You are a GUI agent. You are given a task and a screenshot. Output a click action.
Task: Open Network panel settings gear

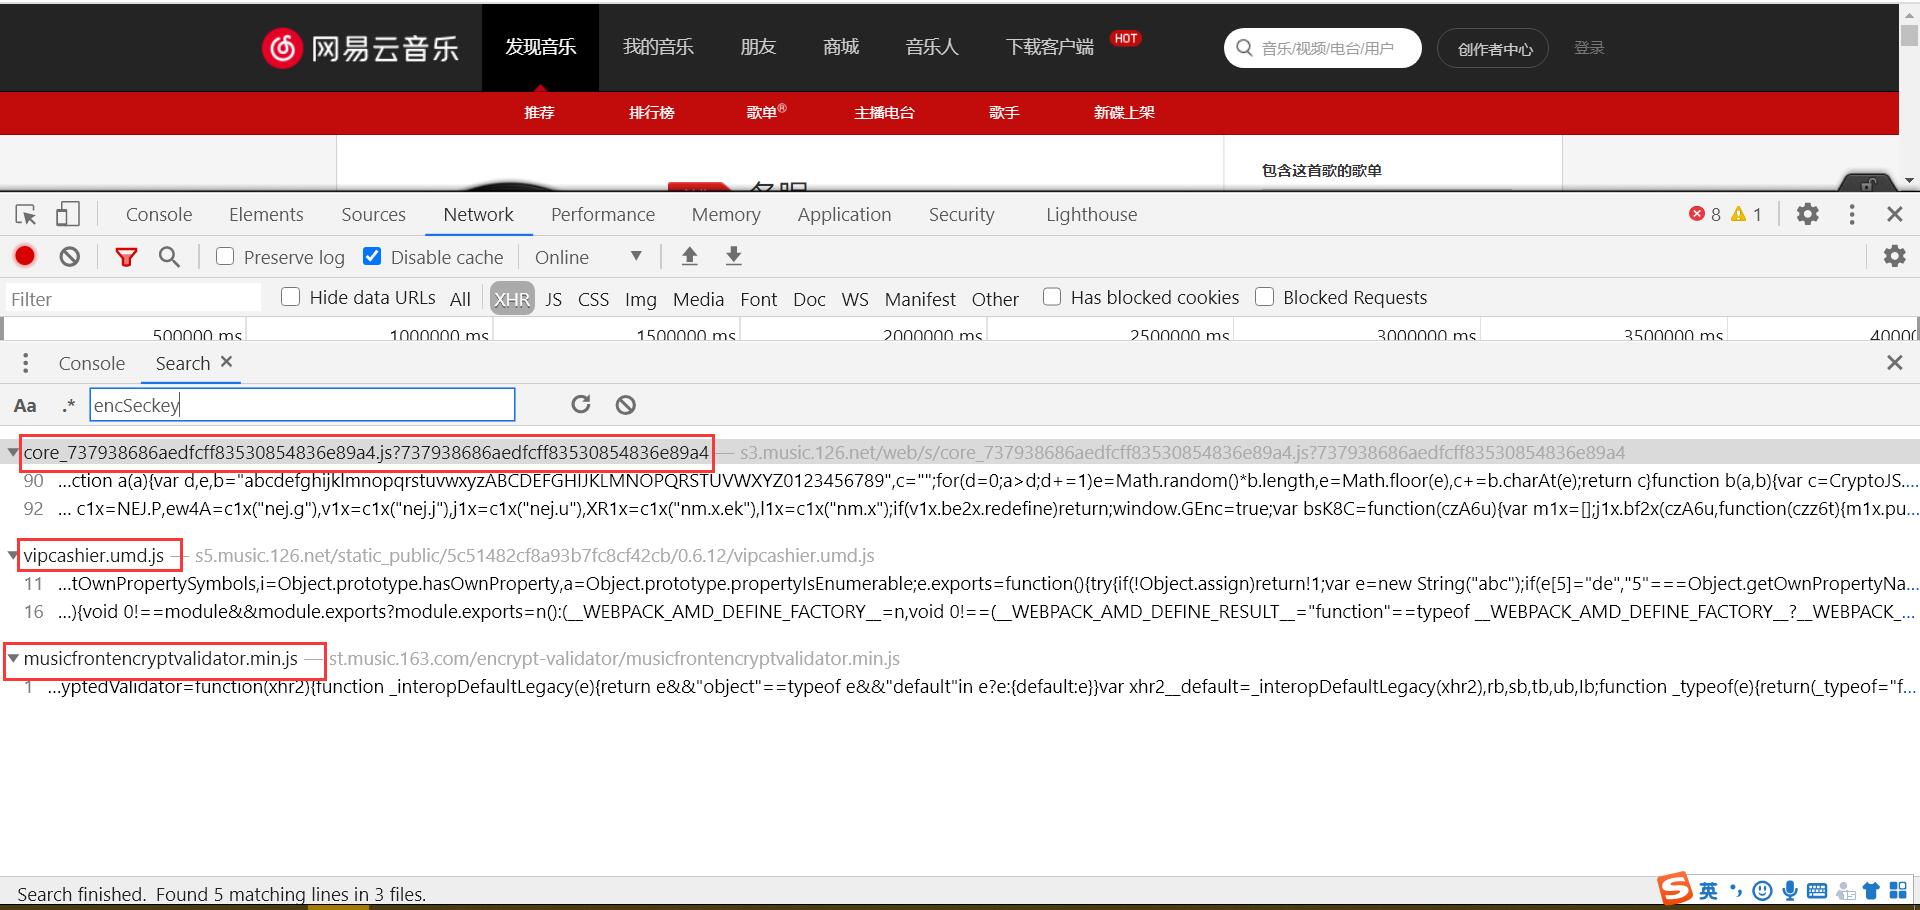tap(1894, 256)
